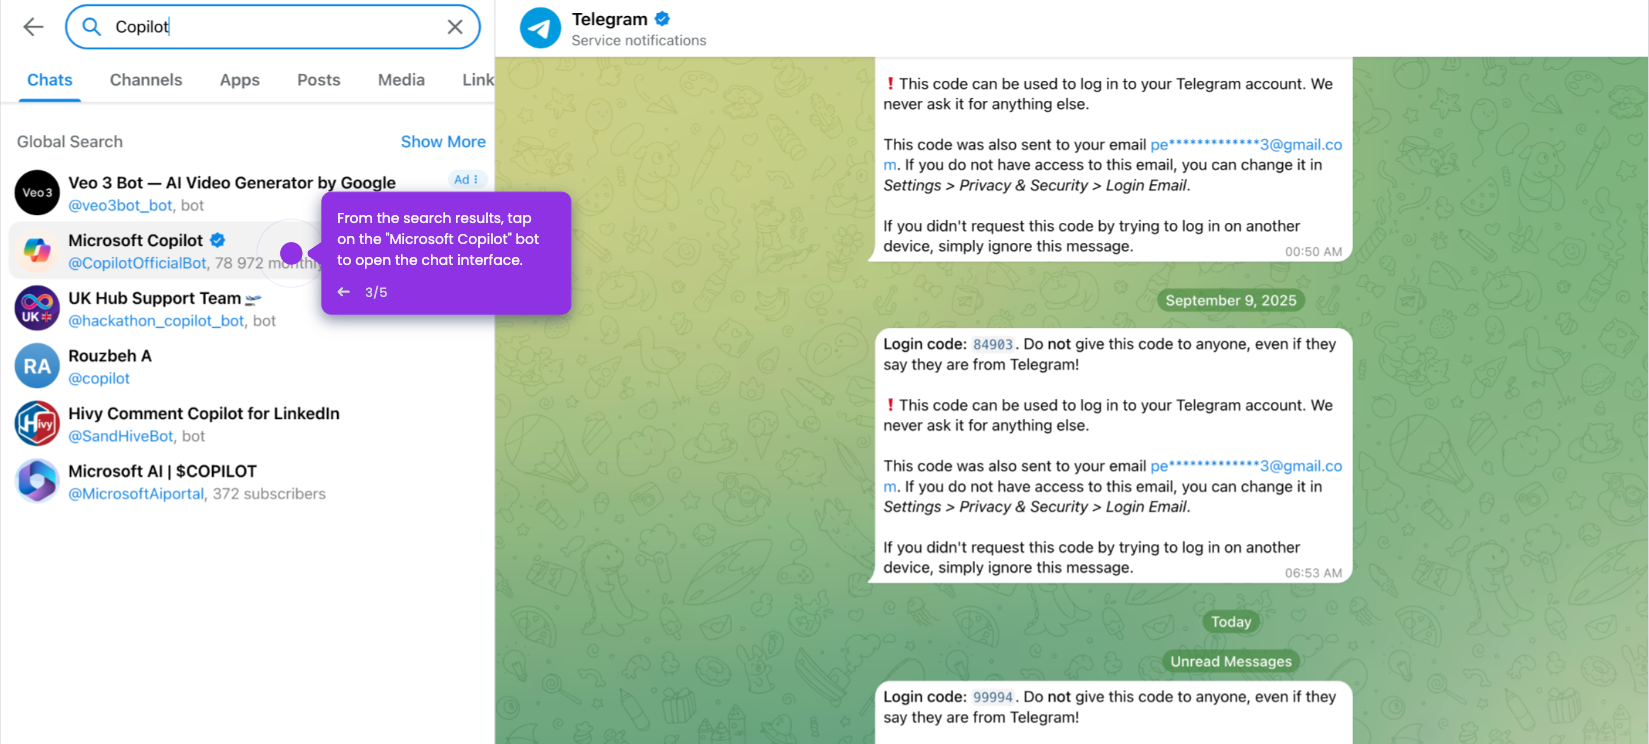Open Veo 3 Bot search result
Image resolution: width=1649 pixels, height=744 pixels.
248,193
